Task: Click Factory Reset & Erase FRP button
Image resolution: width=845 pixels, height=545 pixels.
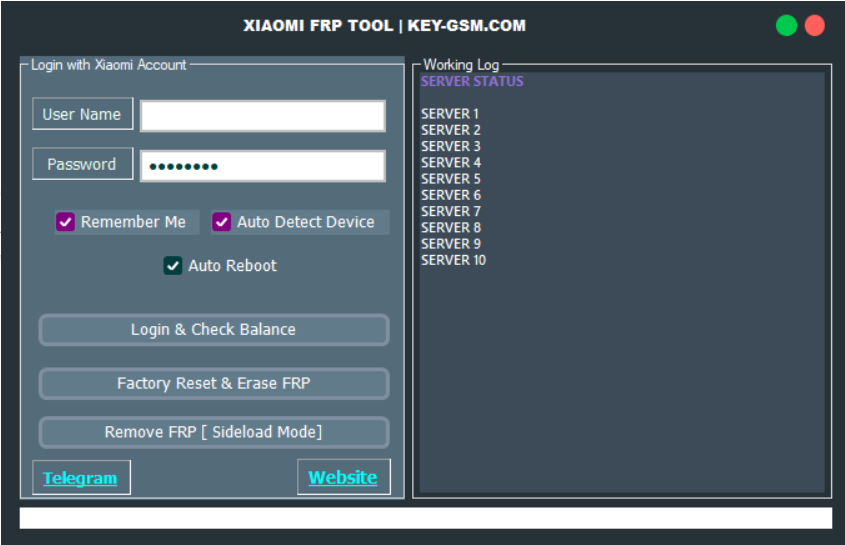Action: point(213,384)
